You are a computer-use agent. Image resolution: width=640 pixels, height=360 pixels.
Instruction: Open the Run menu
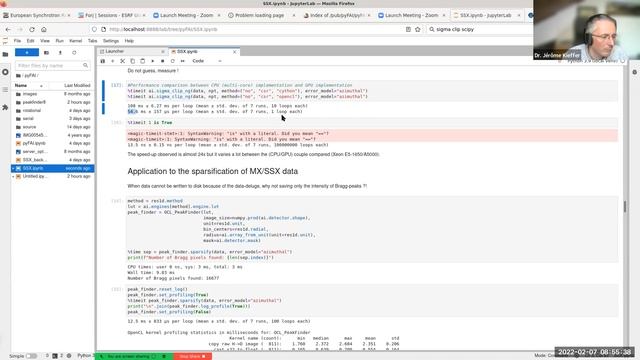tap(60, 41)
